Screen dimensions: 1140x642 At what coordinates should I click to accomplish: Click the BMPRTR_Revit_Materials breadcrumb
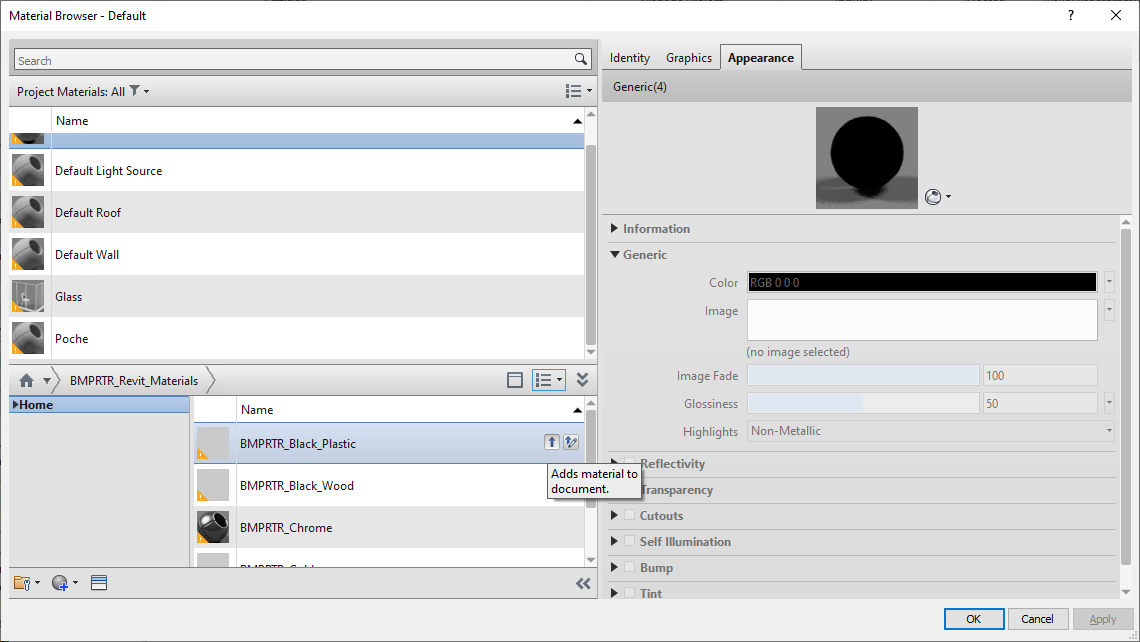(x=134, y=380)
